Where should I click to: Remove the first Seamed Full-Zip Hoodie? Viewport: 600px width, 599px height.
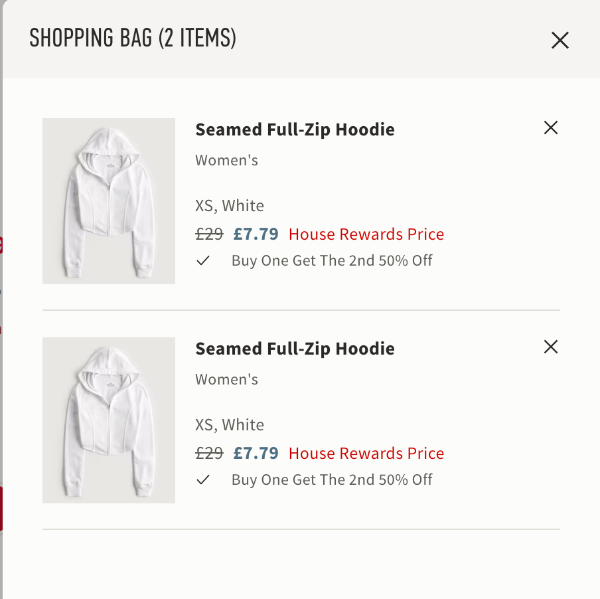click(x=550, y=128)
